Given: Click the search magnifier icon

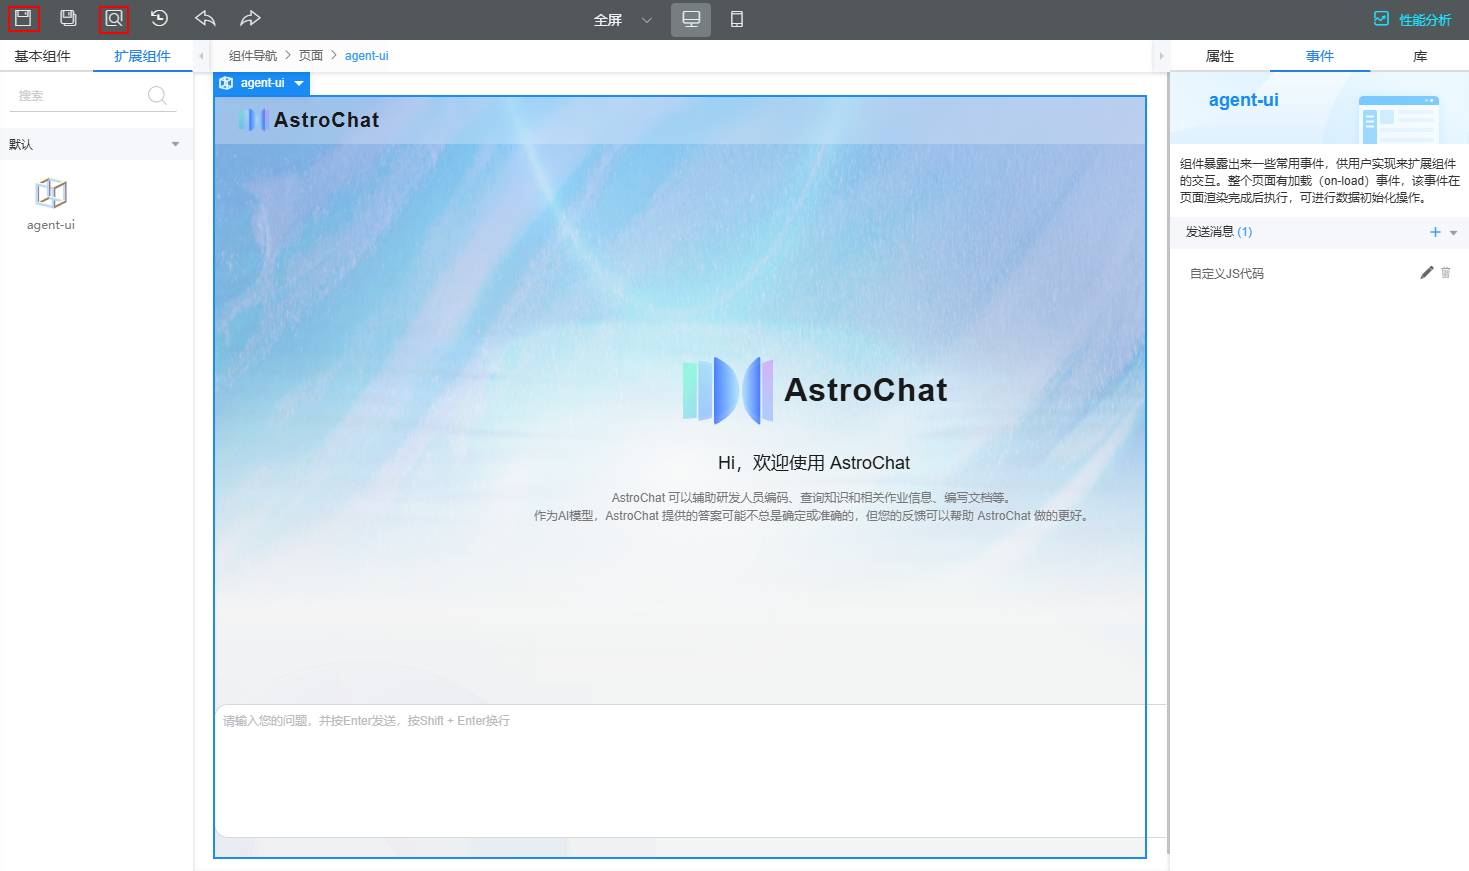Looking at the screenshot, I should 157,95.
